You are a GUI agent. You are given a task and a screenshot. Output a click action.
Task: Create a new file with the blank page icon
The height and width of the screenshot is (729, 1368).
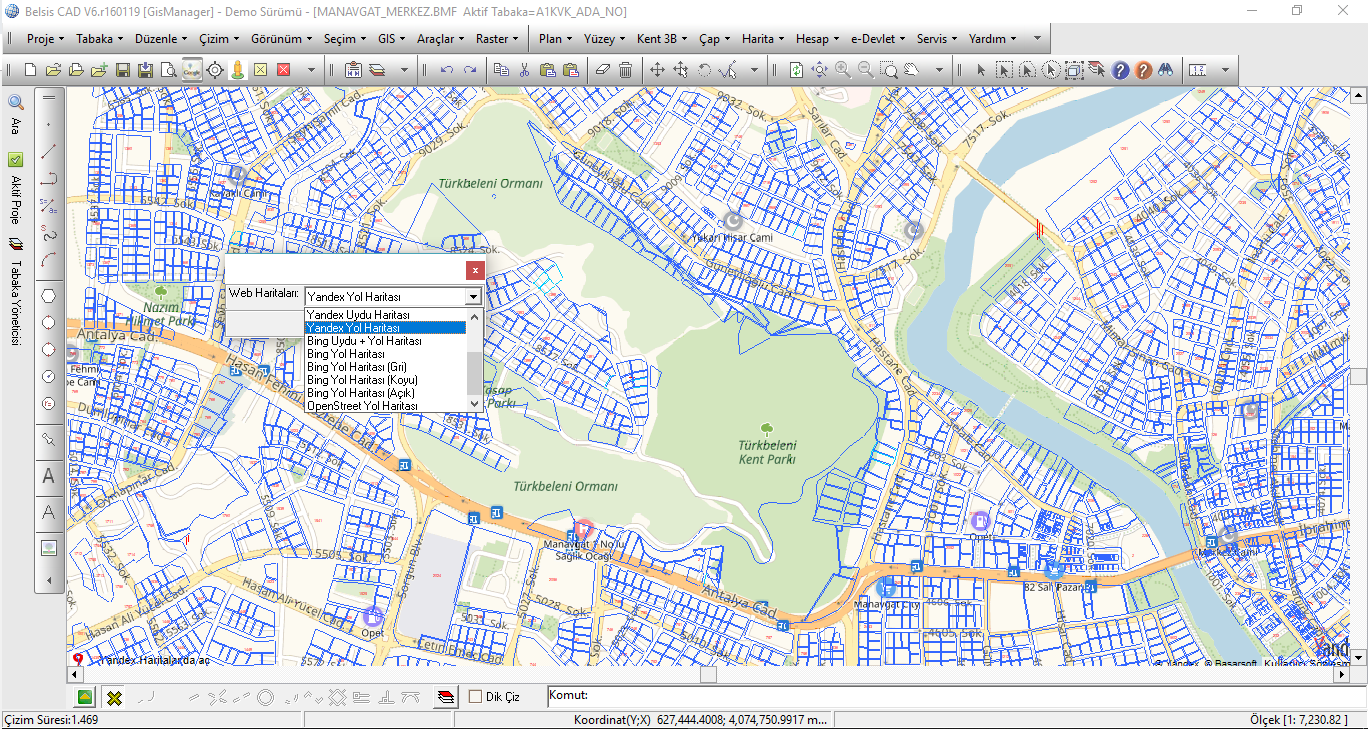coord(30,70)
